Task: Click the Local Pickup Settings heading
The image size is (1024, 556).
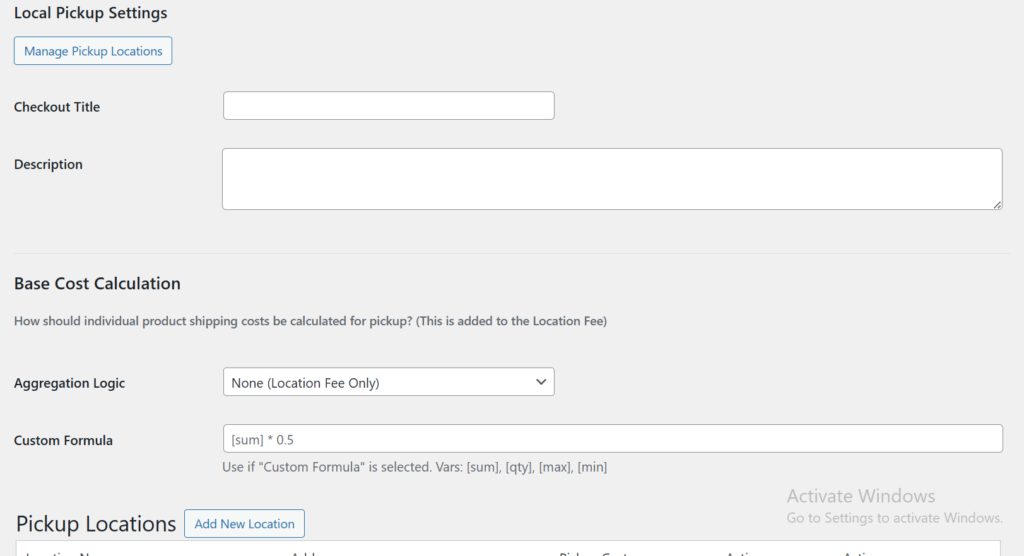Action: click(91, 14)
